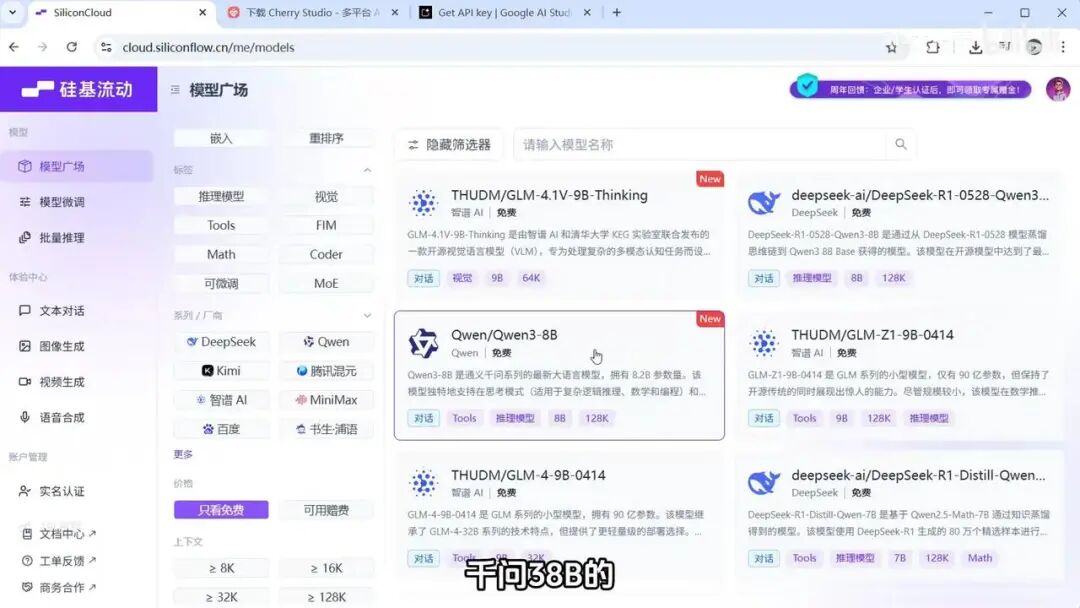Toggle the 重排序 filter

(326, 138)
